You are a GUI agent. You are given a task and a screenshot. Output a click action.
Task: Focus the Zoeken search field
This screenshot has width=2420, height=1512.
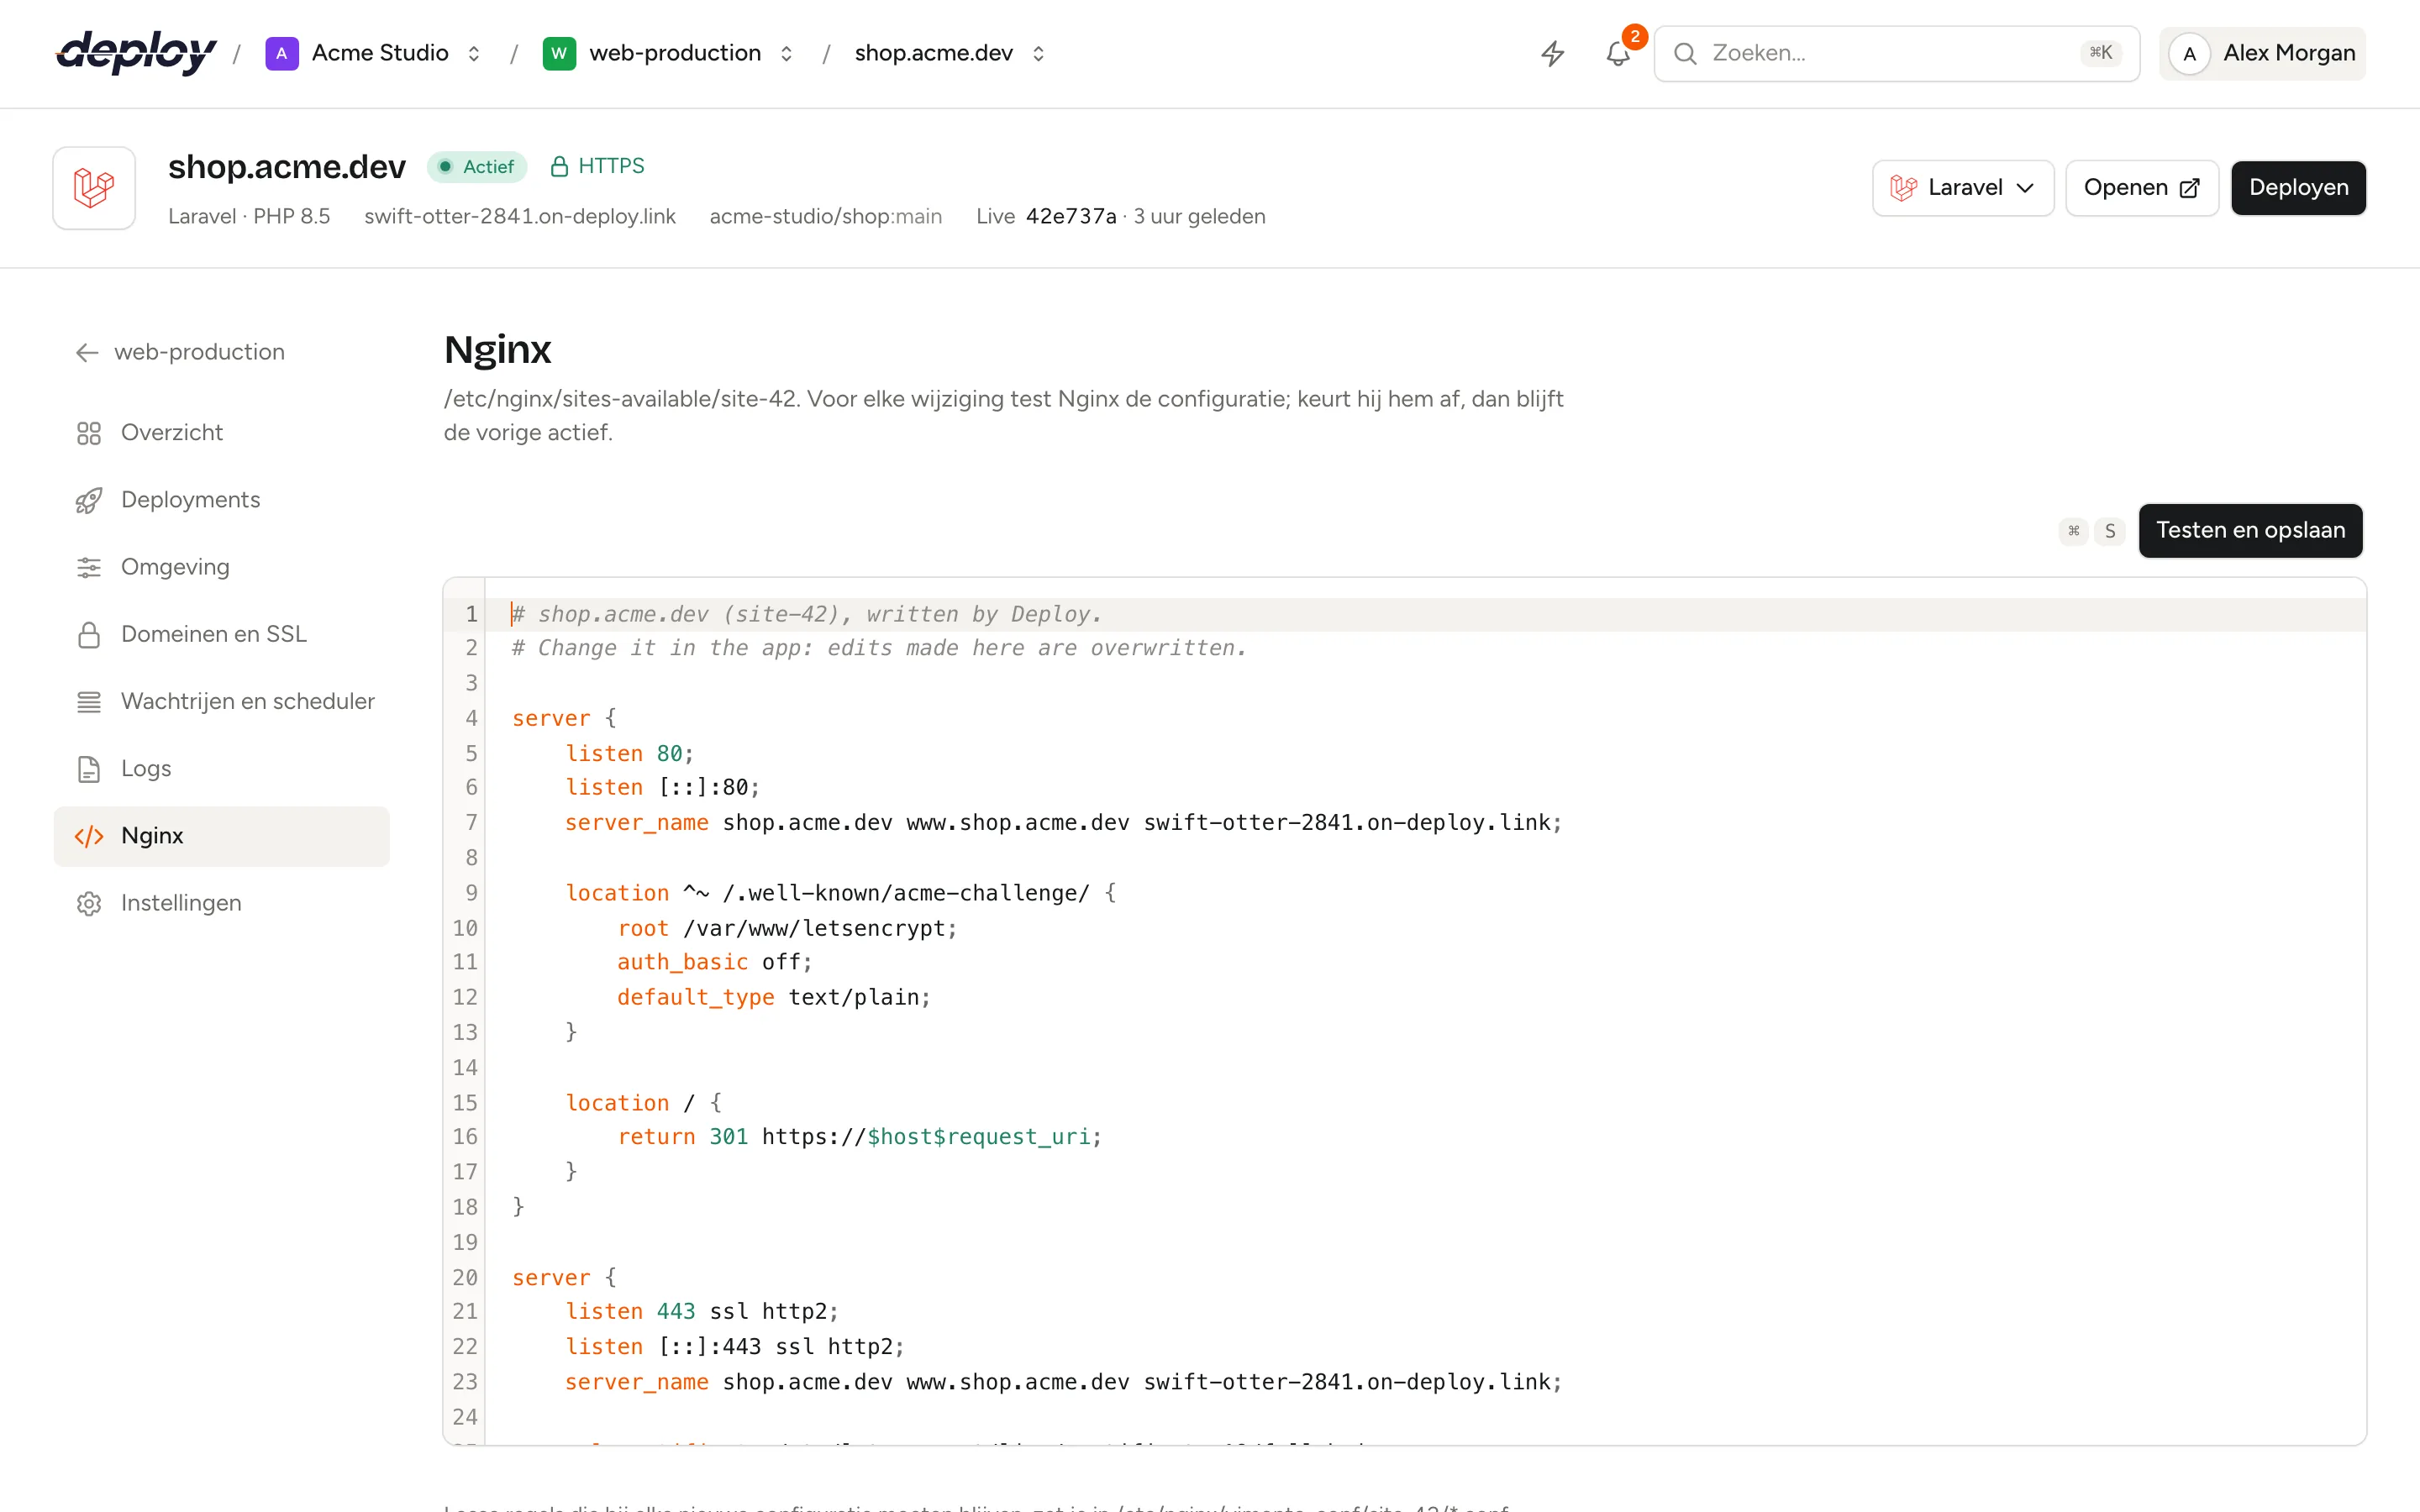1896,53
